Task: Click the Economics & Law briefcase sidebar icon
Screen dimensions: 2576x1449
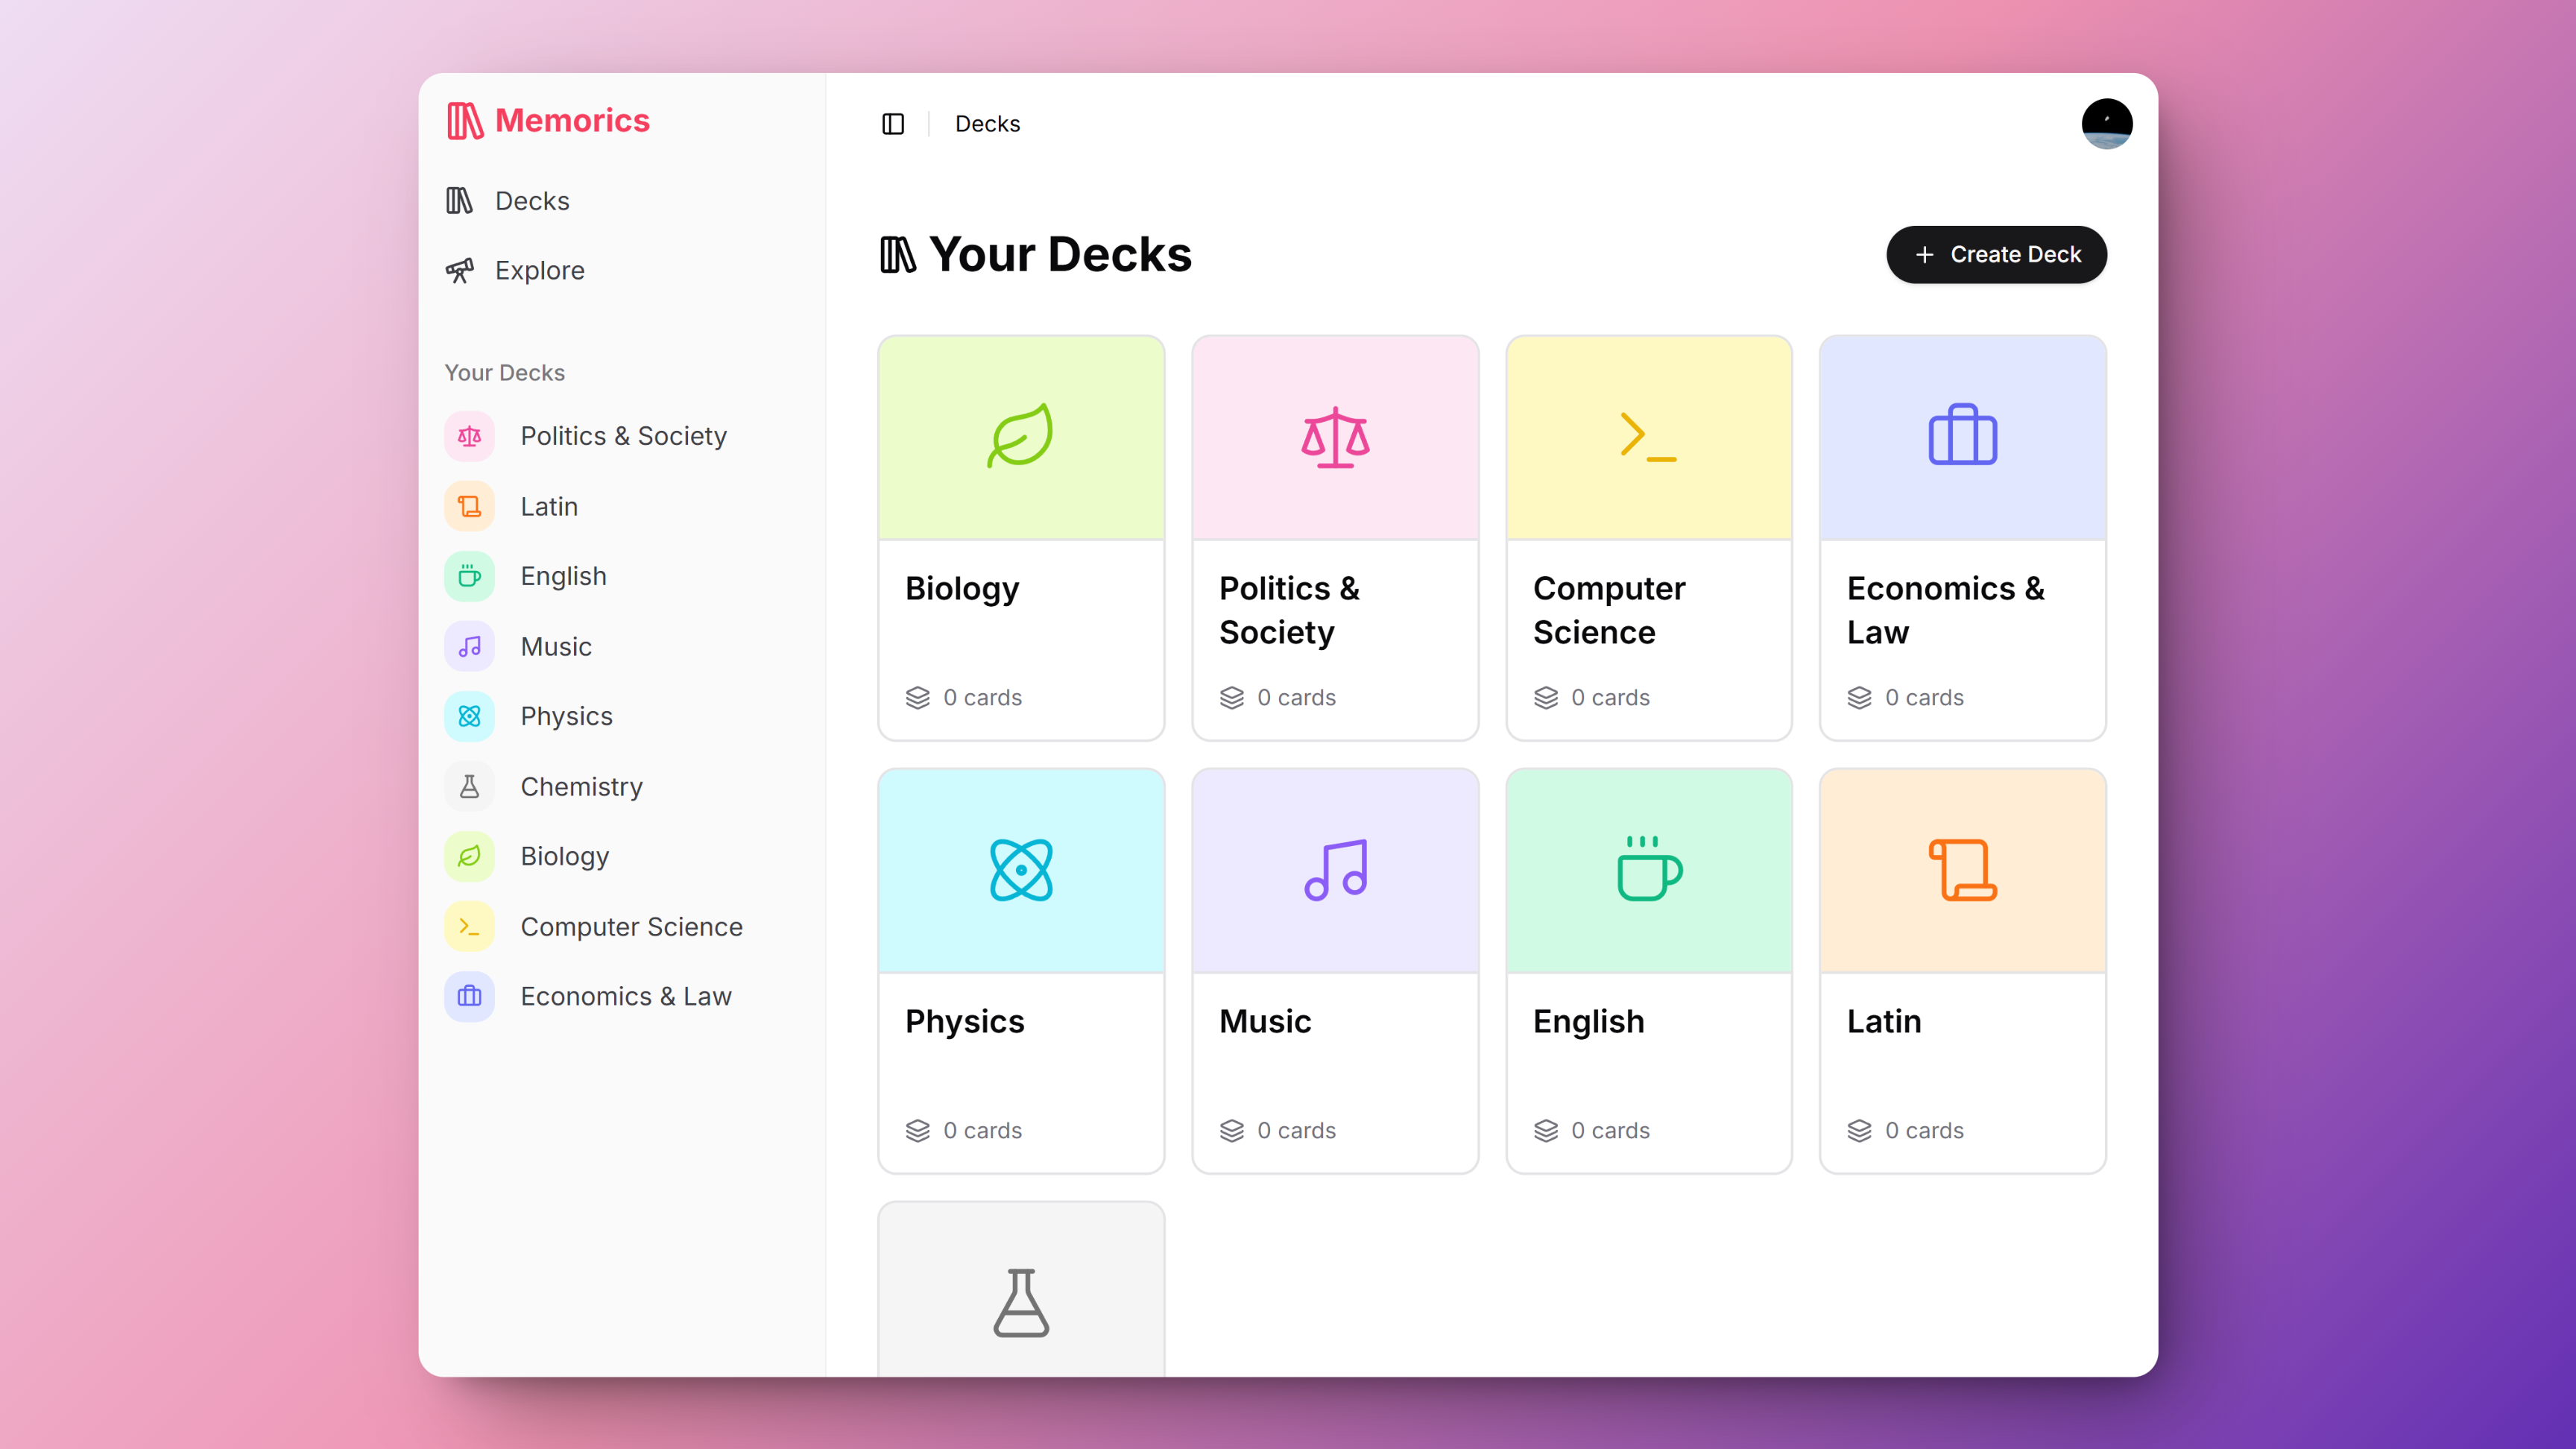Action: point(469,997)
